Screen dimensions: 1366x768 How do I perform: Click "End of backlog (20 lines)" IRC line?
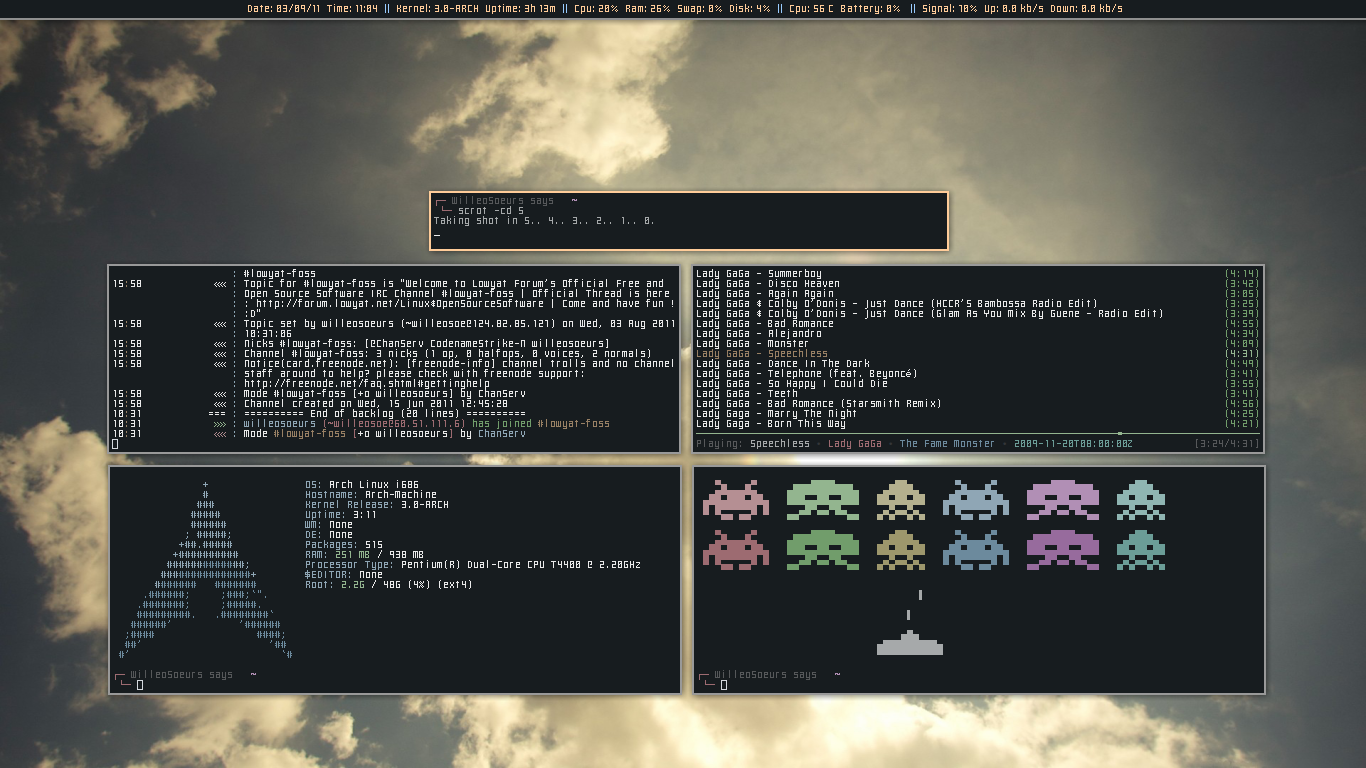click(x=385, y=414)
